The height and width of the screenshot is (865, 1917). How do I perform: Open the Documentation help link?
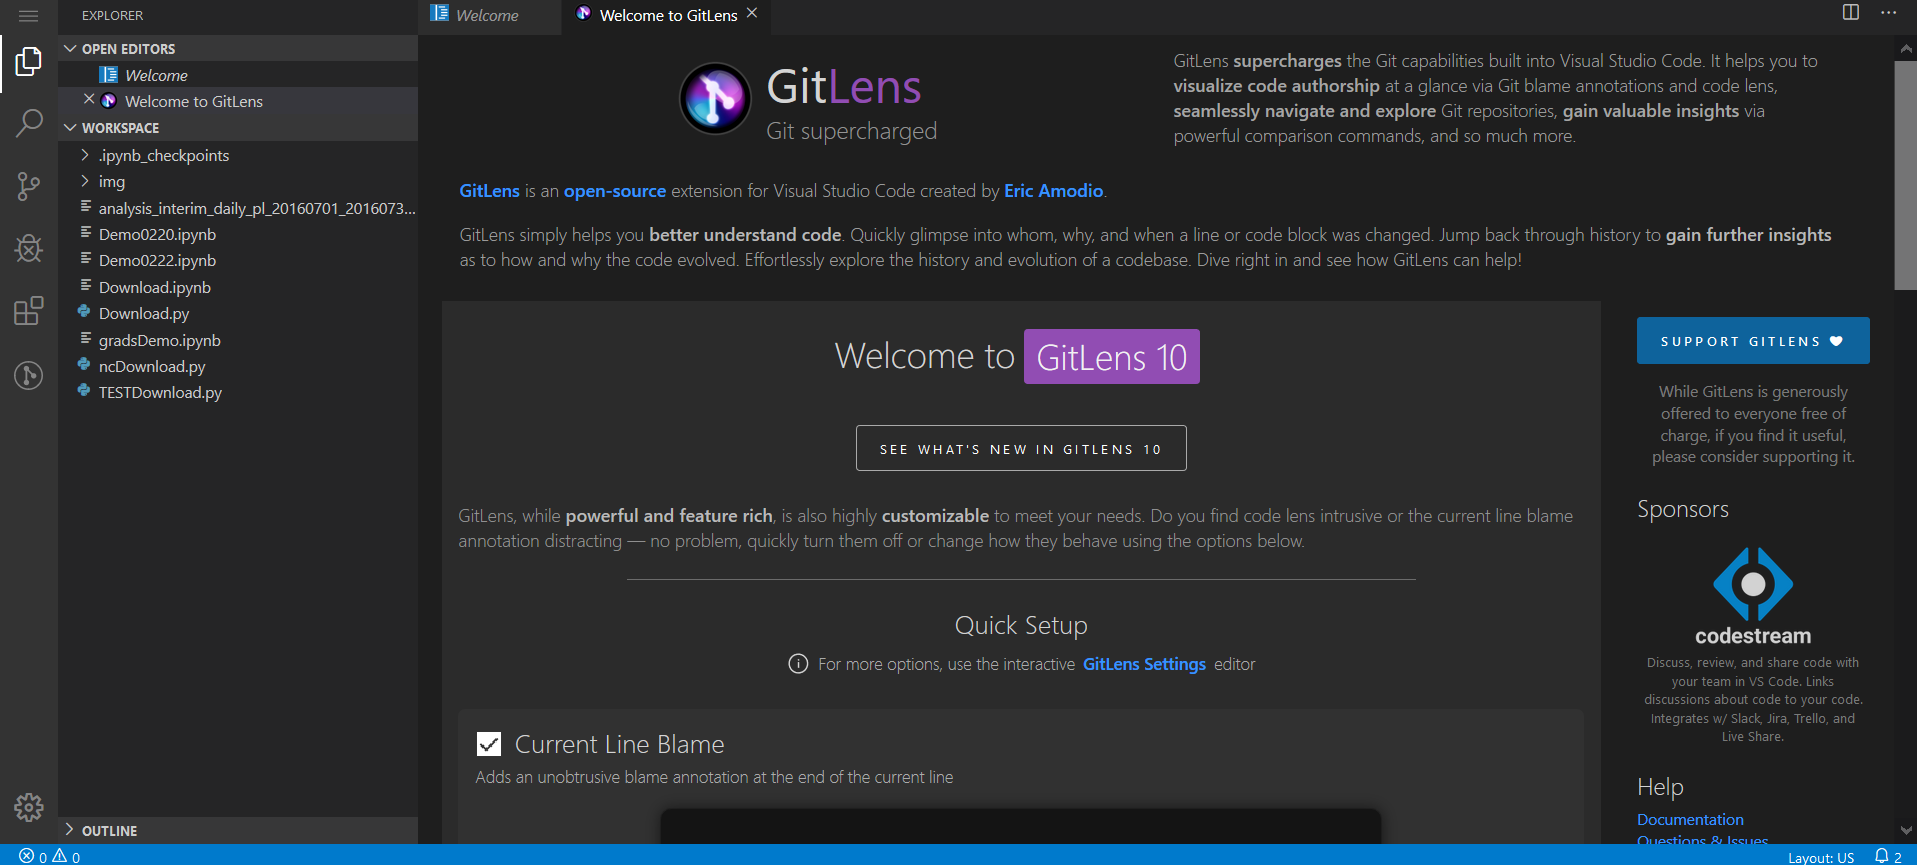[1690, 820]
